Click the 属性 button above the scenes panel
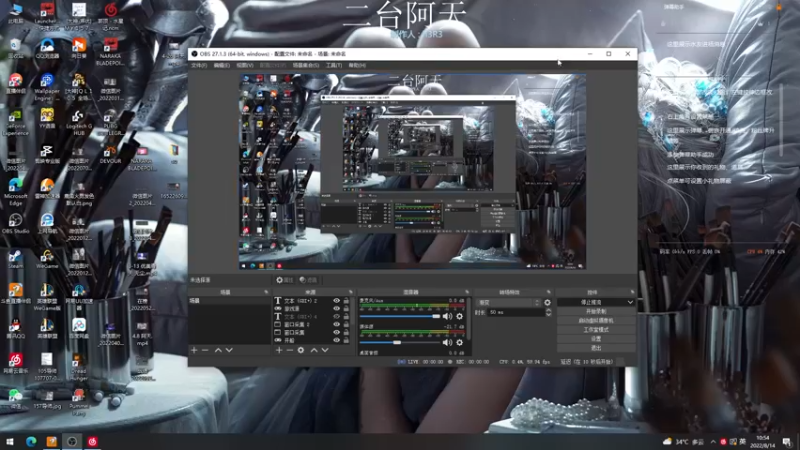Screen dimensions: 800x450 coord(285,280)
